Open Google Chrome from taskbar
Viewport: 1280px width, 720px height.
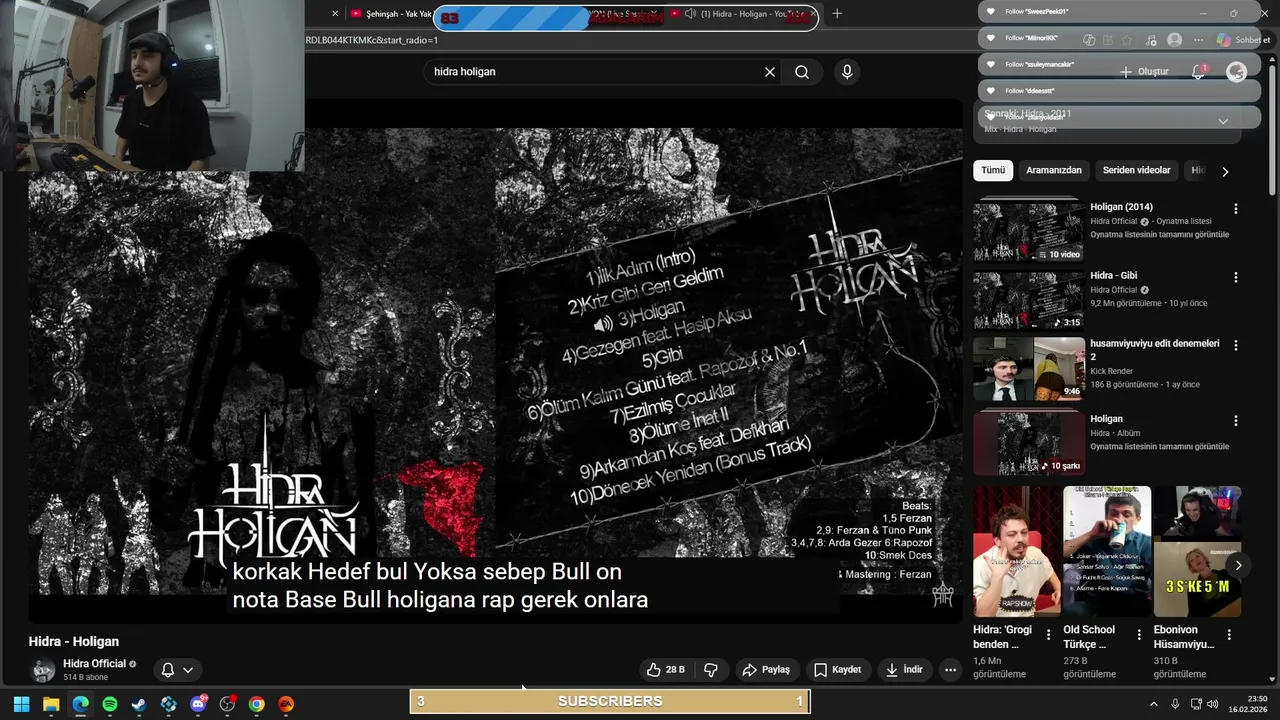coord(257,704)
